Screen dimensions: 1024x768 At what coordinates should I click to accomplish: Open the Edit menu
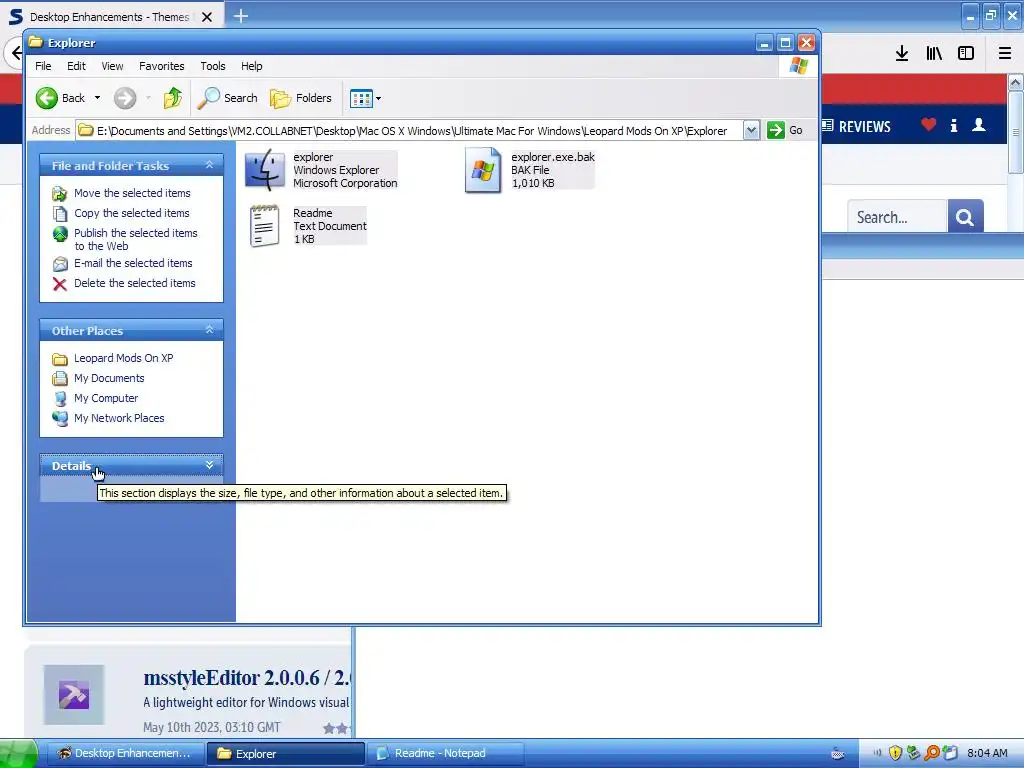tap(76, 66)
